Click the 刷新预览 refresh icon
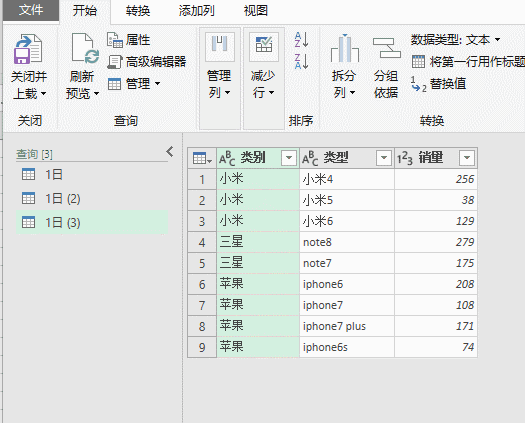The image size is (525, 423). (85, 49)
